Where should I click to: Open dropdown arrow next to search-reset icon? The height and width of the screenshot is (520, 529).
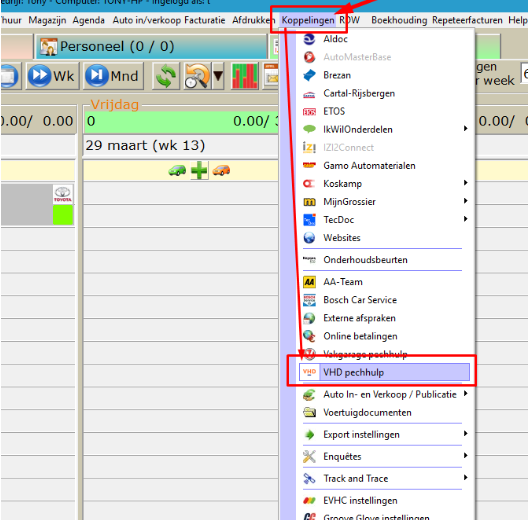218,76
